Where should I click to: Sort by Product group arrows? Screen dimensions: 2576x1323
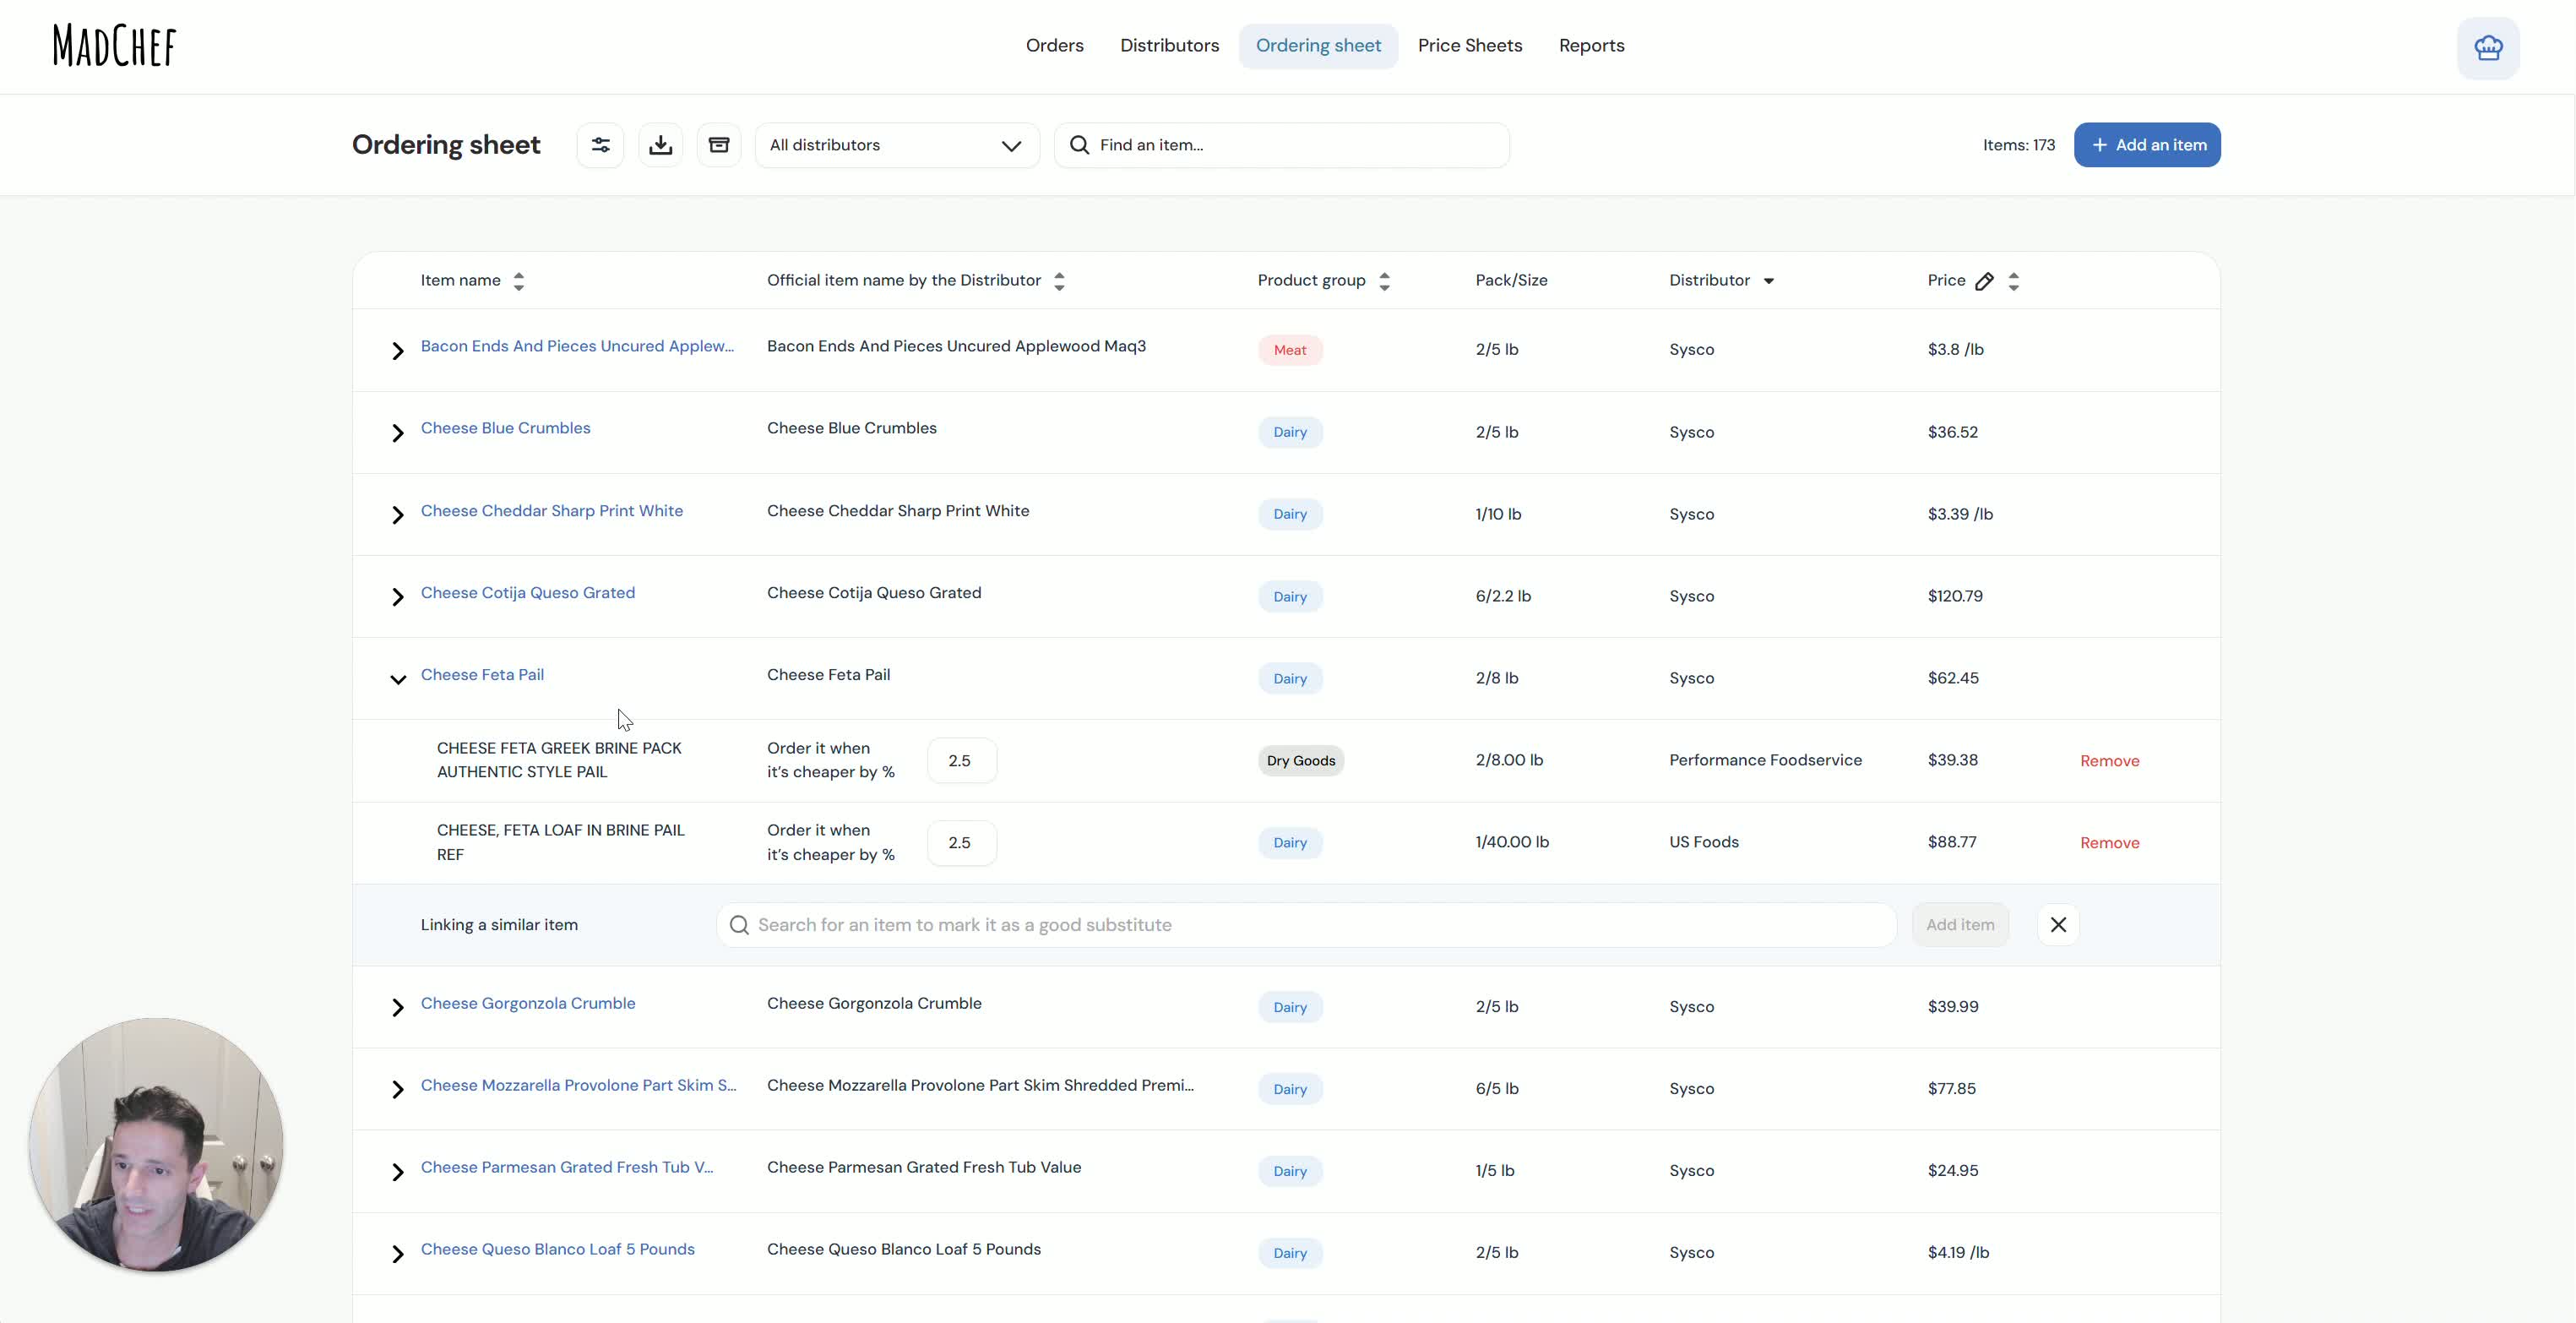click(1384, 281)
